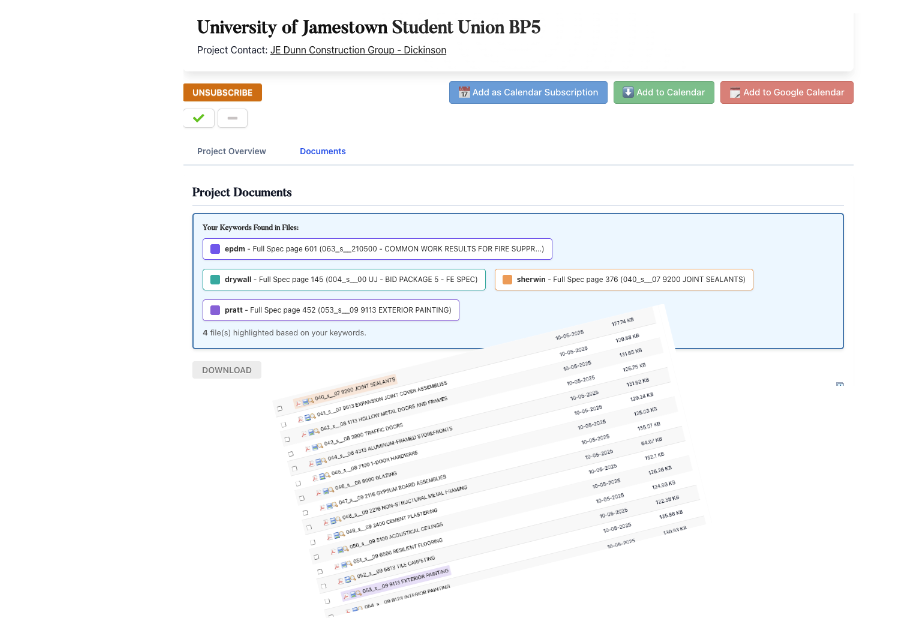Click the green checkmark icon button
906x622 pixels.
tap(198, 118)
